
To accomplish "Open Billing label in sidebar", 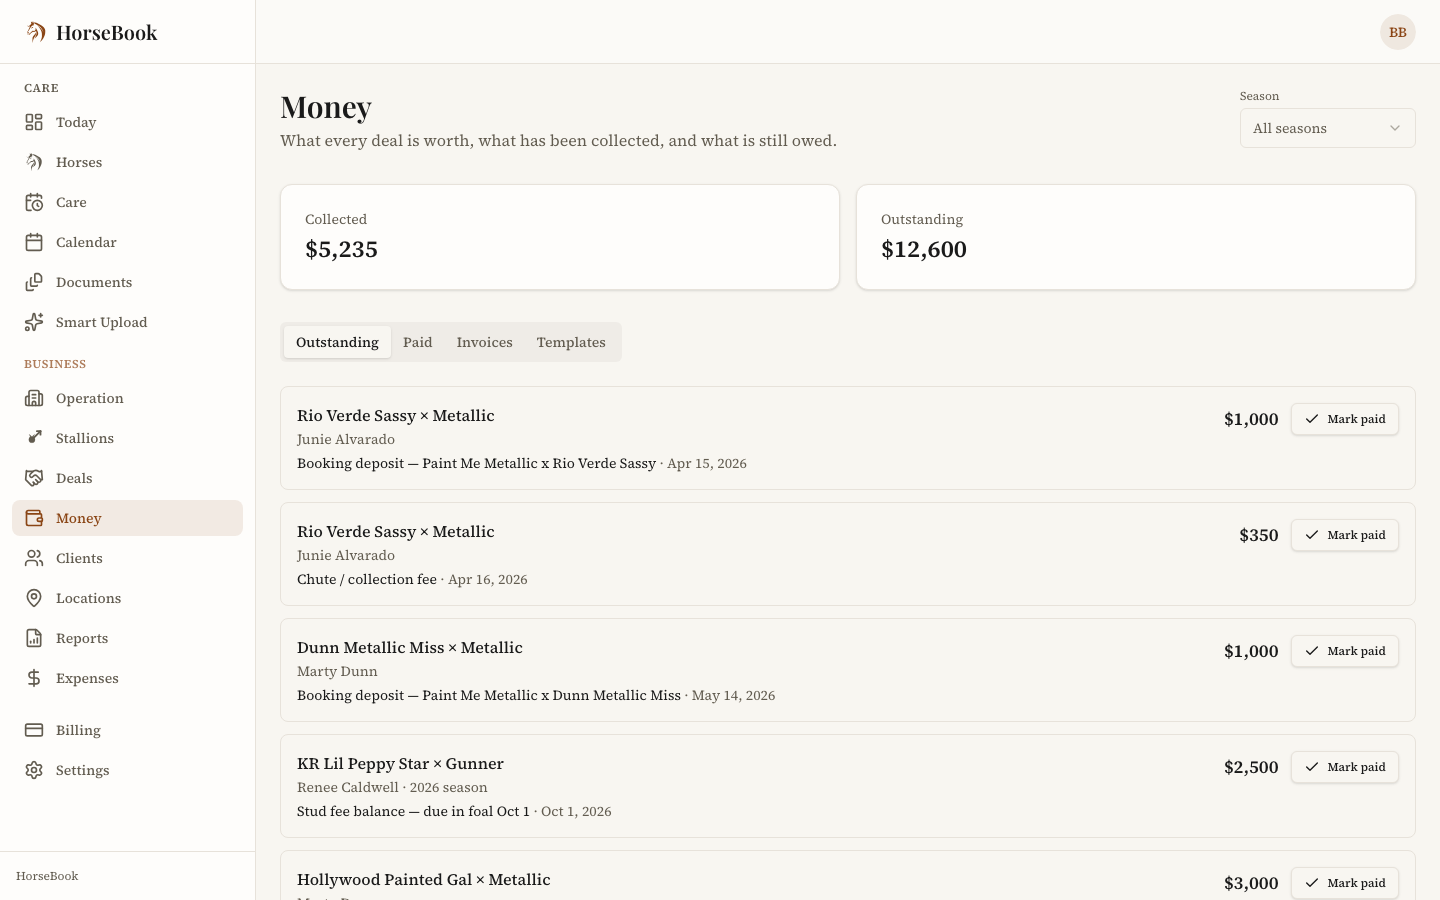I will point(78,730).
